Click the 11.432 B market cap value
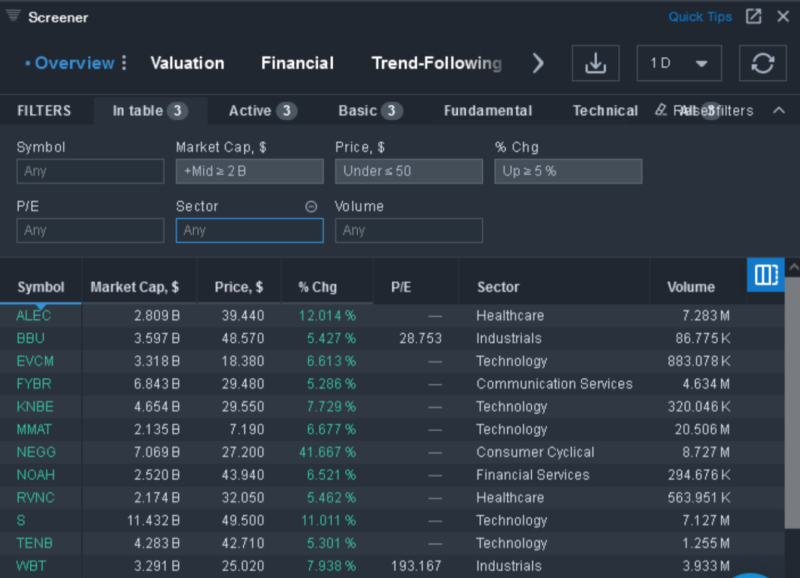This screenshot has height=578, width=800. pyautogui.click(x=154, y=521)
